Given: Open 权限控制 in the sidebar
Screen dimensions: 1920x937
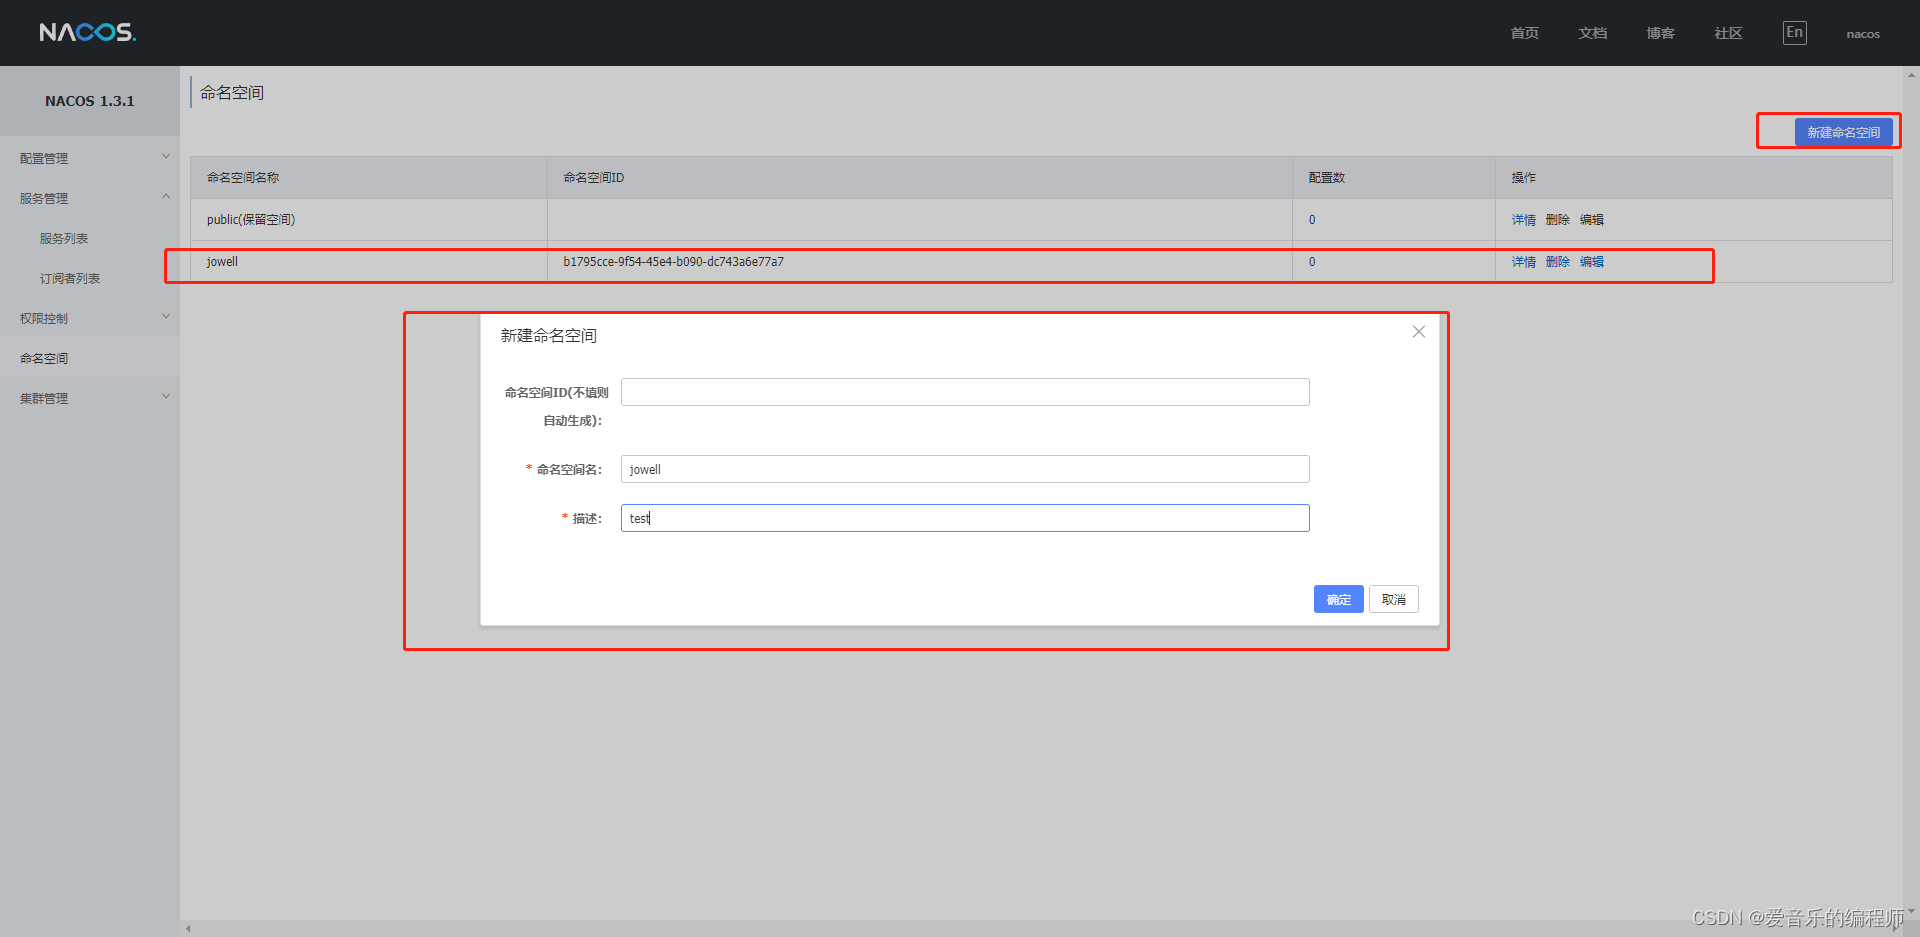Looking at the screenshot, I should [44, 318].
